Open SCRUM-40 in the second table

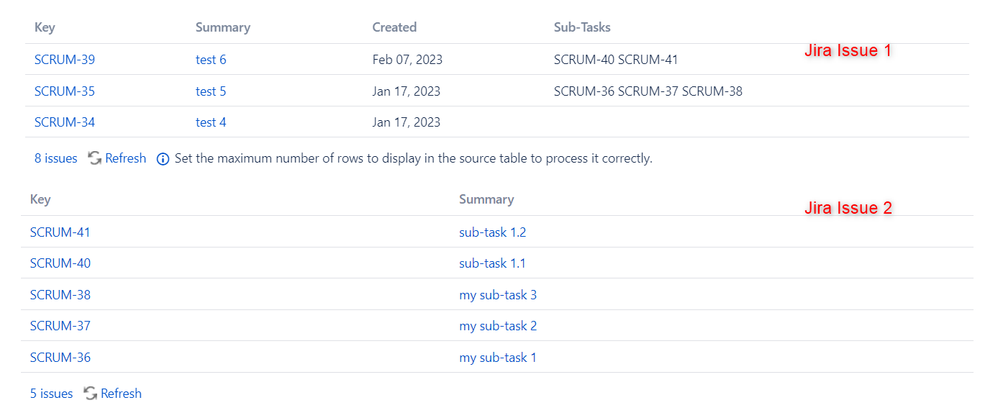pyautogui.click(x=60, y=263)
